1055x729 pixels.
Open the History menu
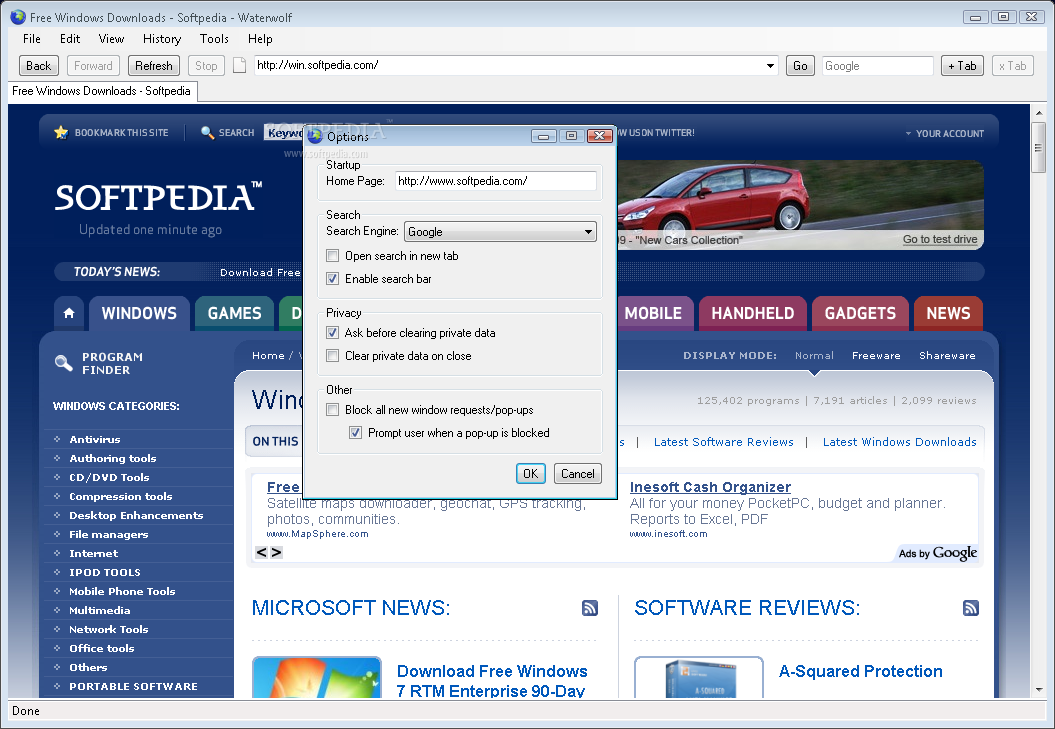[161, 39]
